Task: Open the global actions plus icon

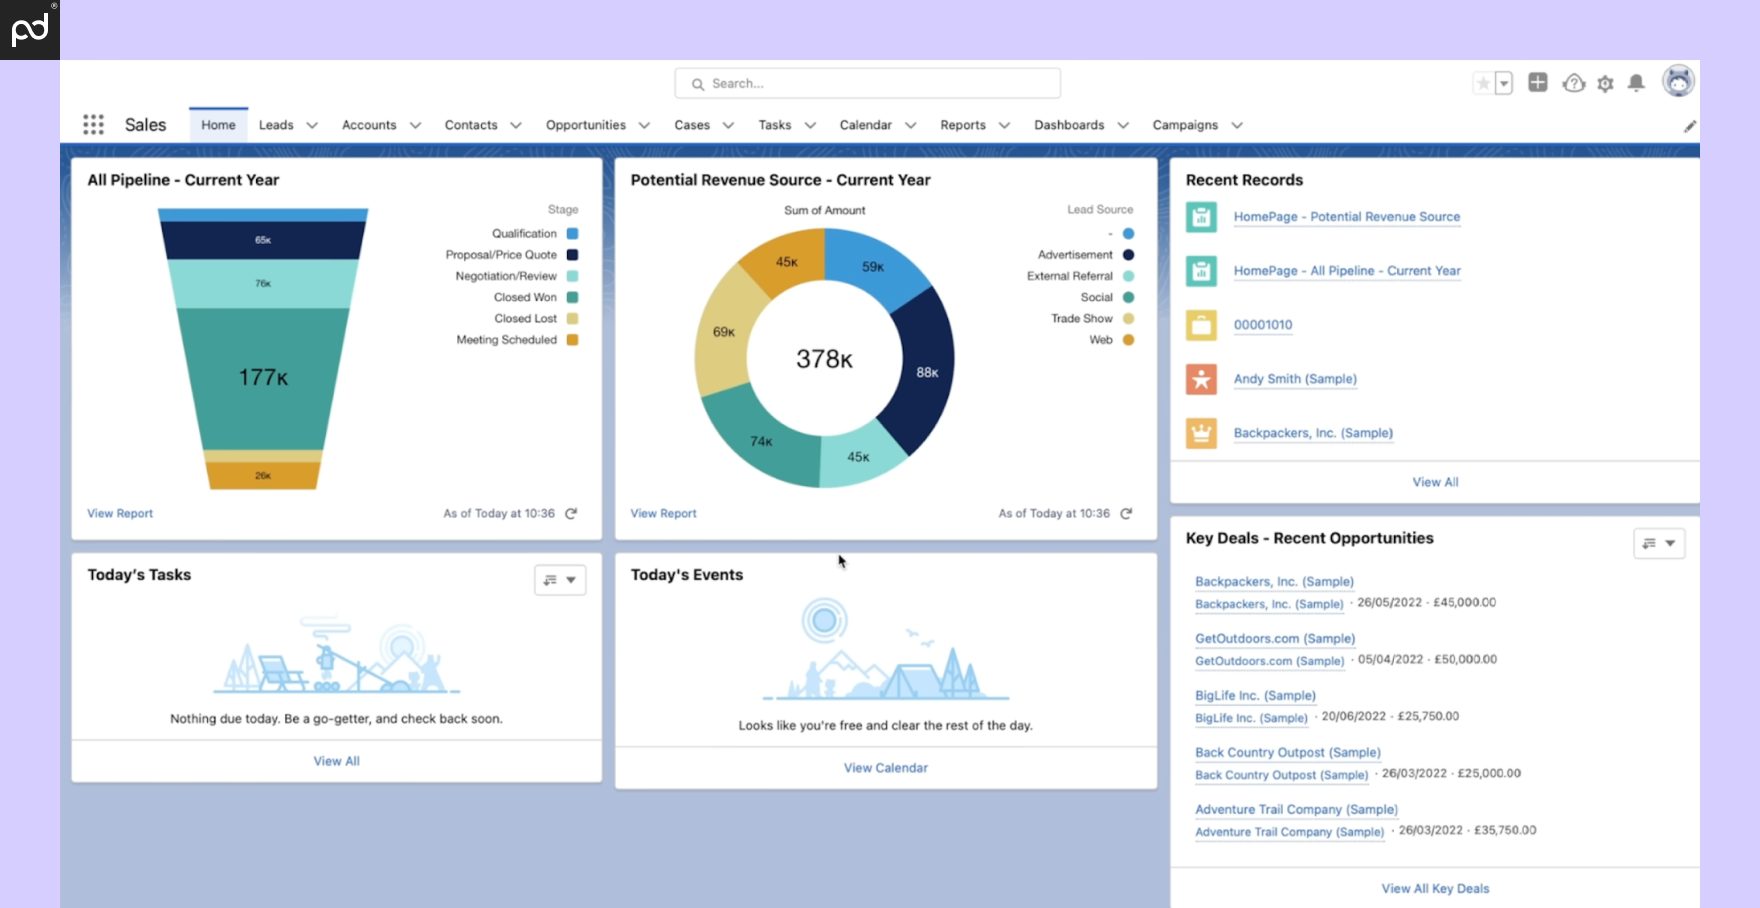Action: pyautogui.click(x=1538, y=83)
